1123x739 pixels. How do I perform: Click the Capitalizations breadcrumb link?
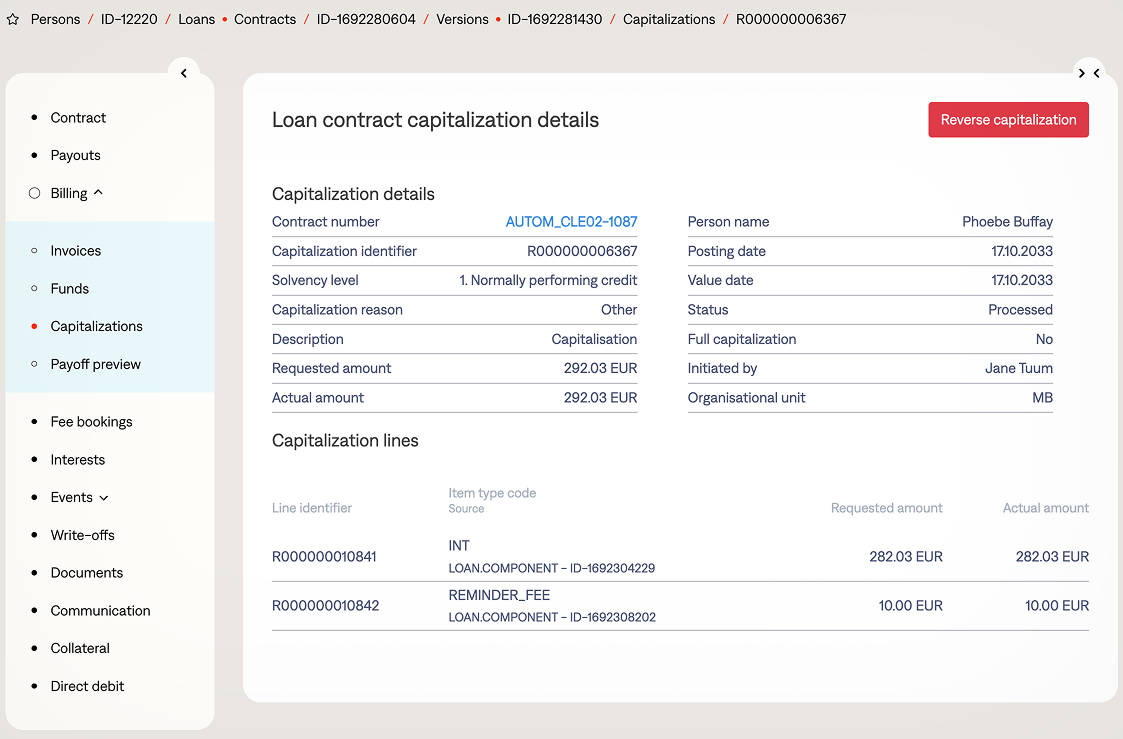[669, 19]
